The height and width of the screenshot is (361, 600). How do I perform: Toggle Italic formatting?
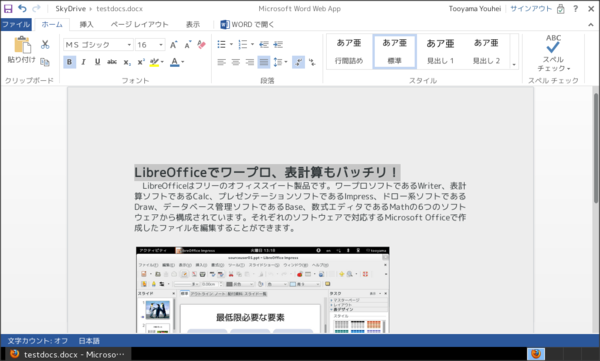tap(83, 62)
